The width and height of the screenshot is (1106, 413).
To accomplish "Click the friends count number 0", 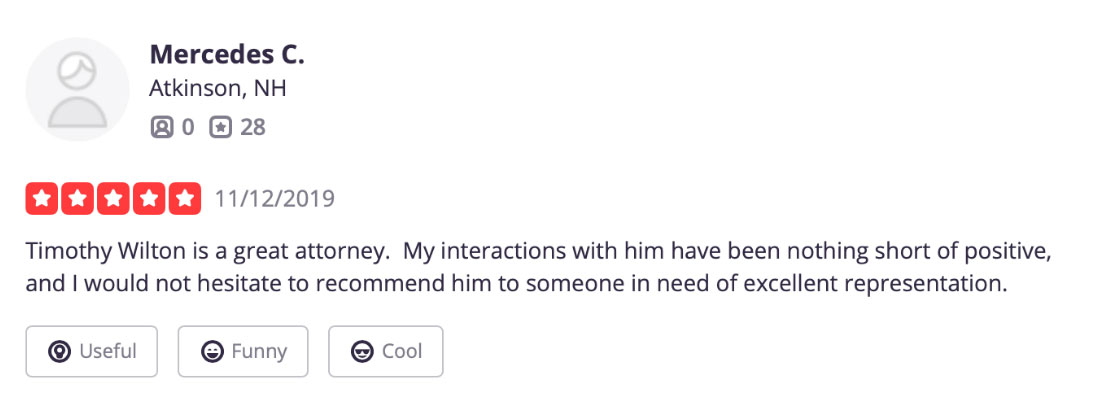I will tap(188, 128).
